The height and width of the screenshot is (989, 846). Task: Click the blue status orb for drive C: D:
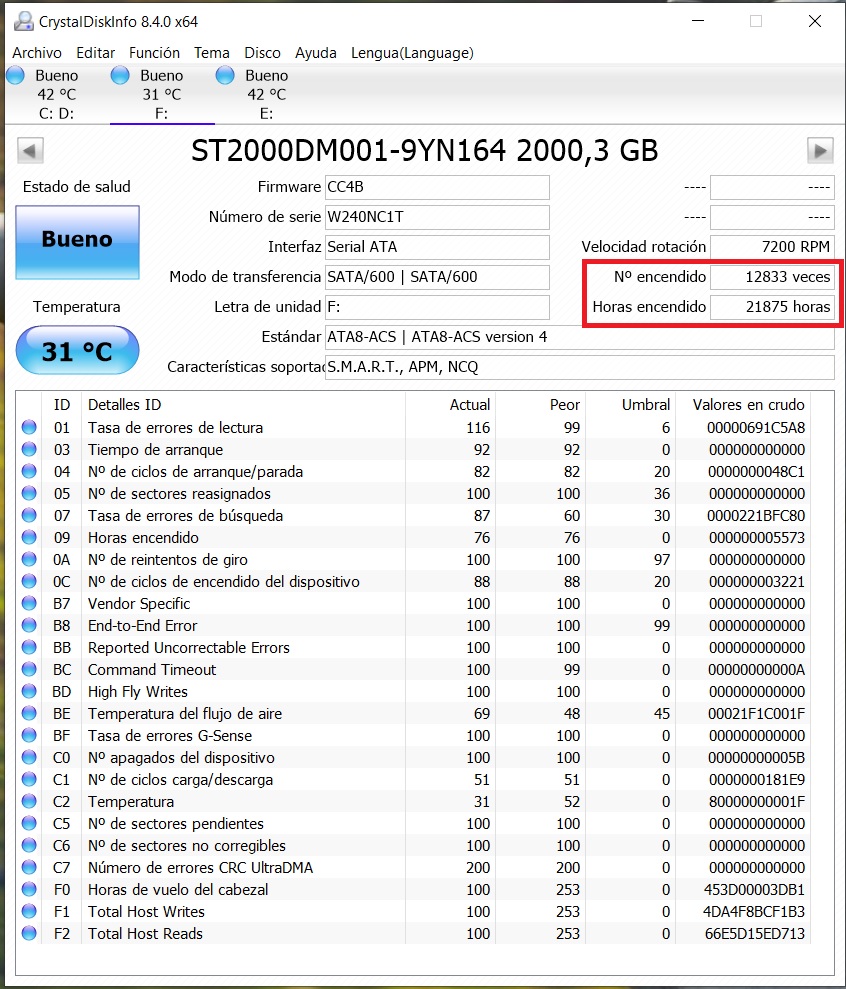tap(15, 76)
